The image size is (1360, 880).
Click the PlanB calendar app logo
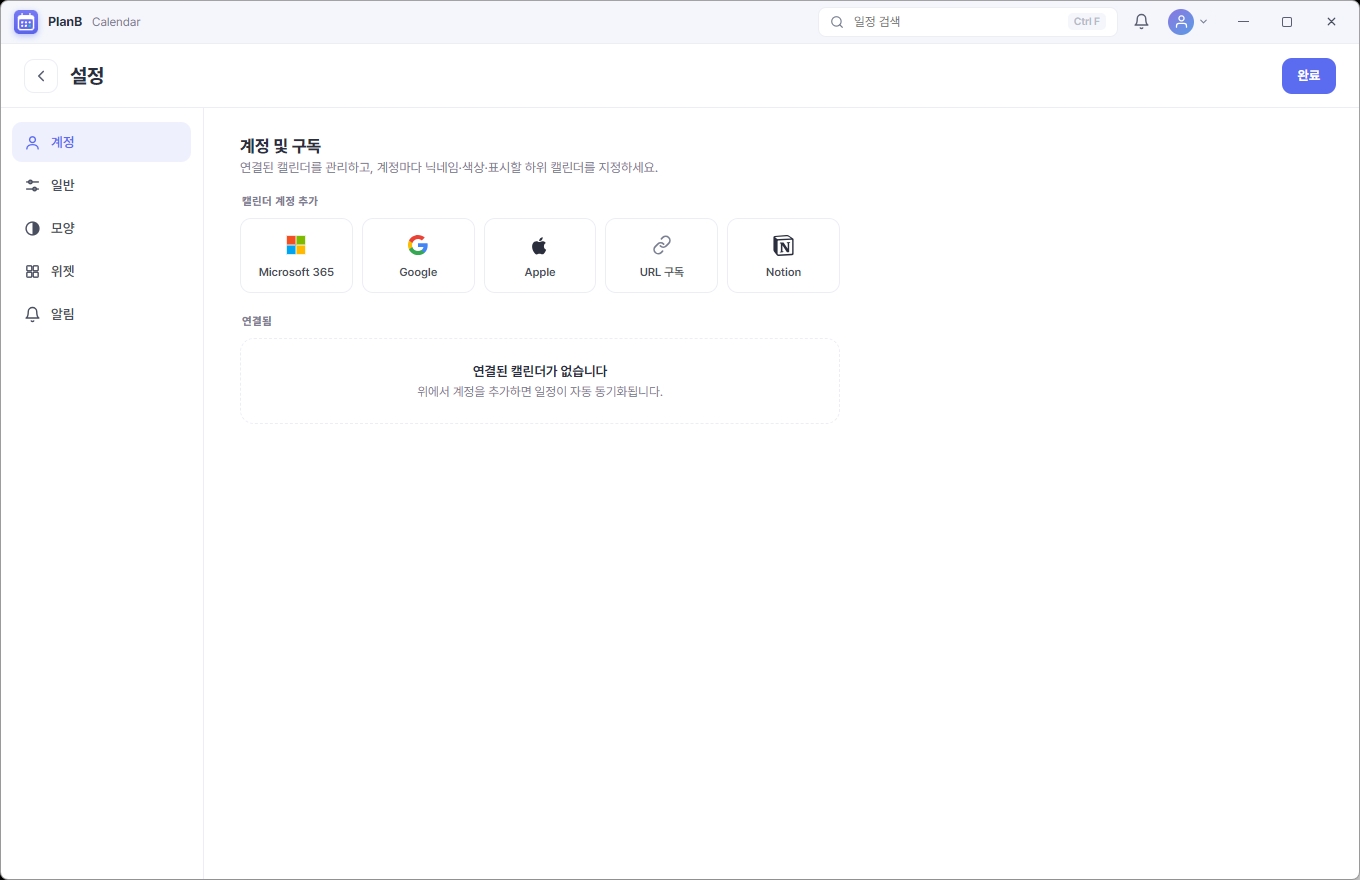[26, 22]
